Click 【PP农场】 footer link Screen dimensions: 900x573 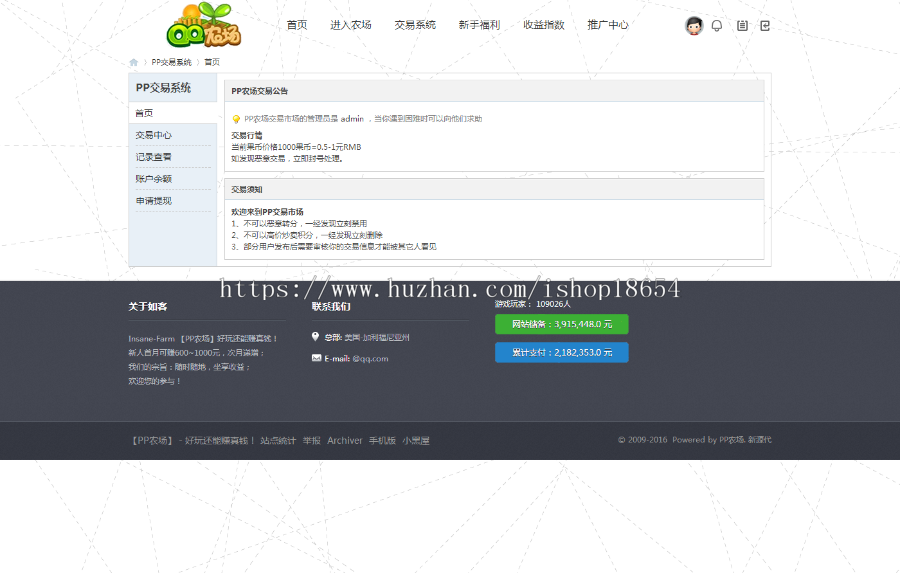tap(152, 440)
